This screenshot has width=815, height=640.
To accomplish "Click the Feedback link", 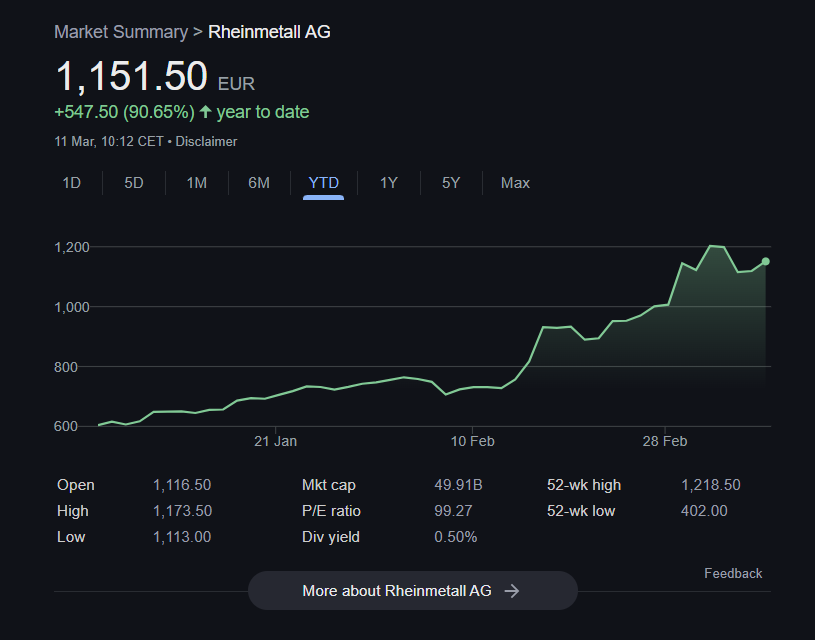I will 733,573.
